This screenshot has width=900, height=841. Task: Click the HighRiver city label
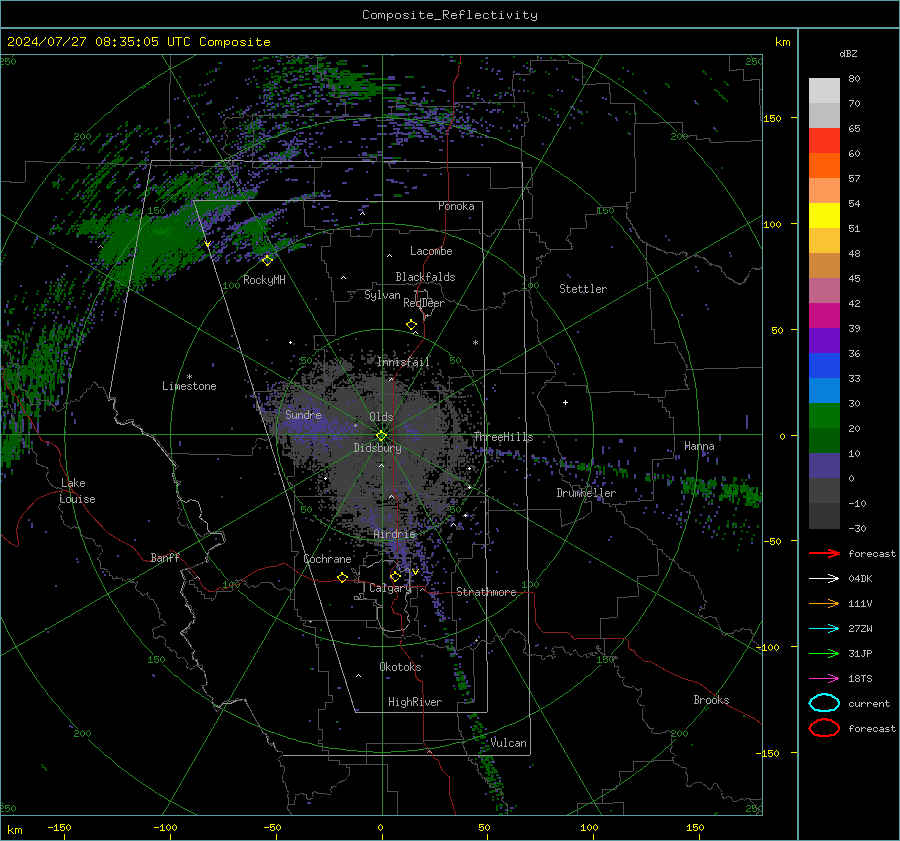[414, 702]
